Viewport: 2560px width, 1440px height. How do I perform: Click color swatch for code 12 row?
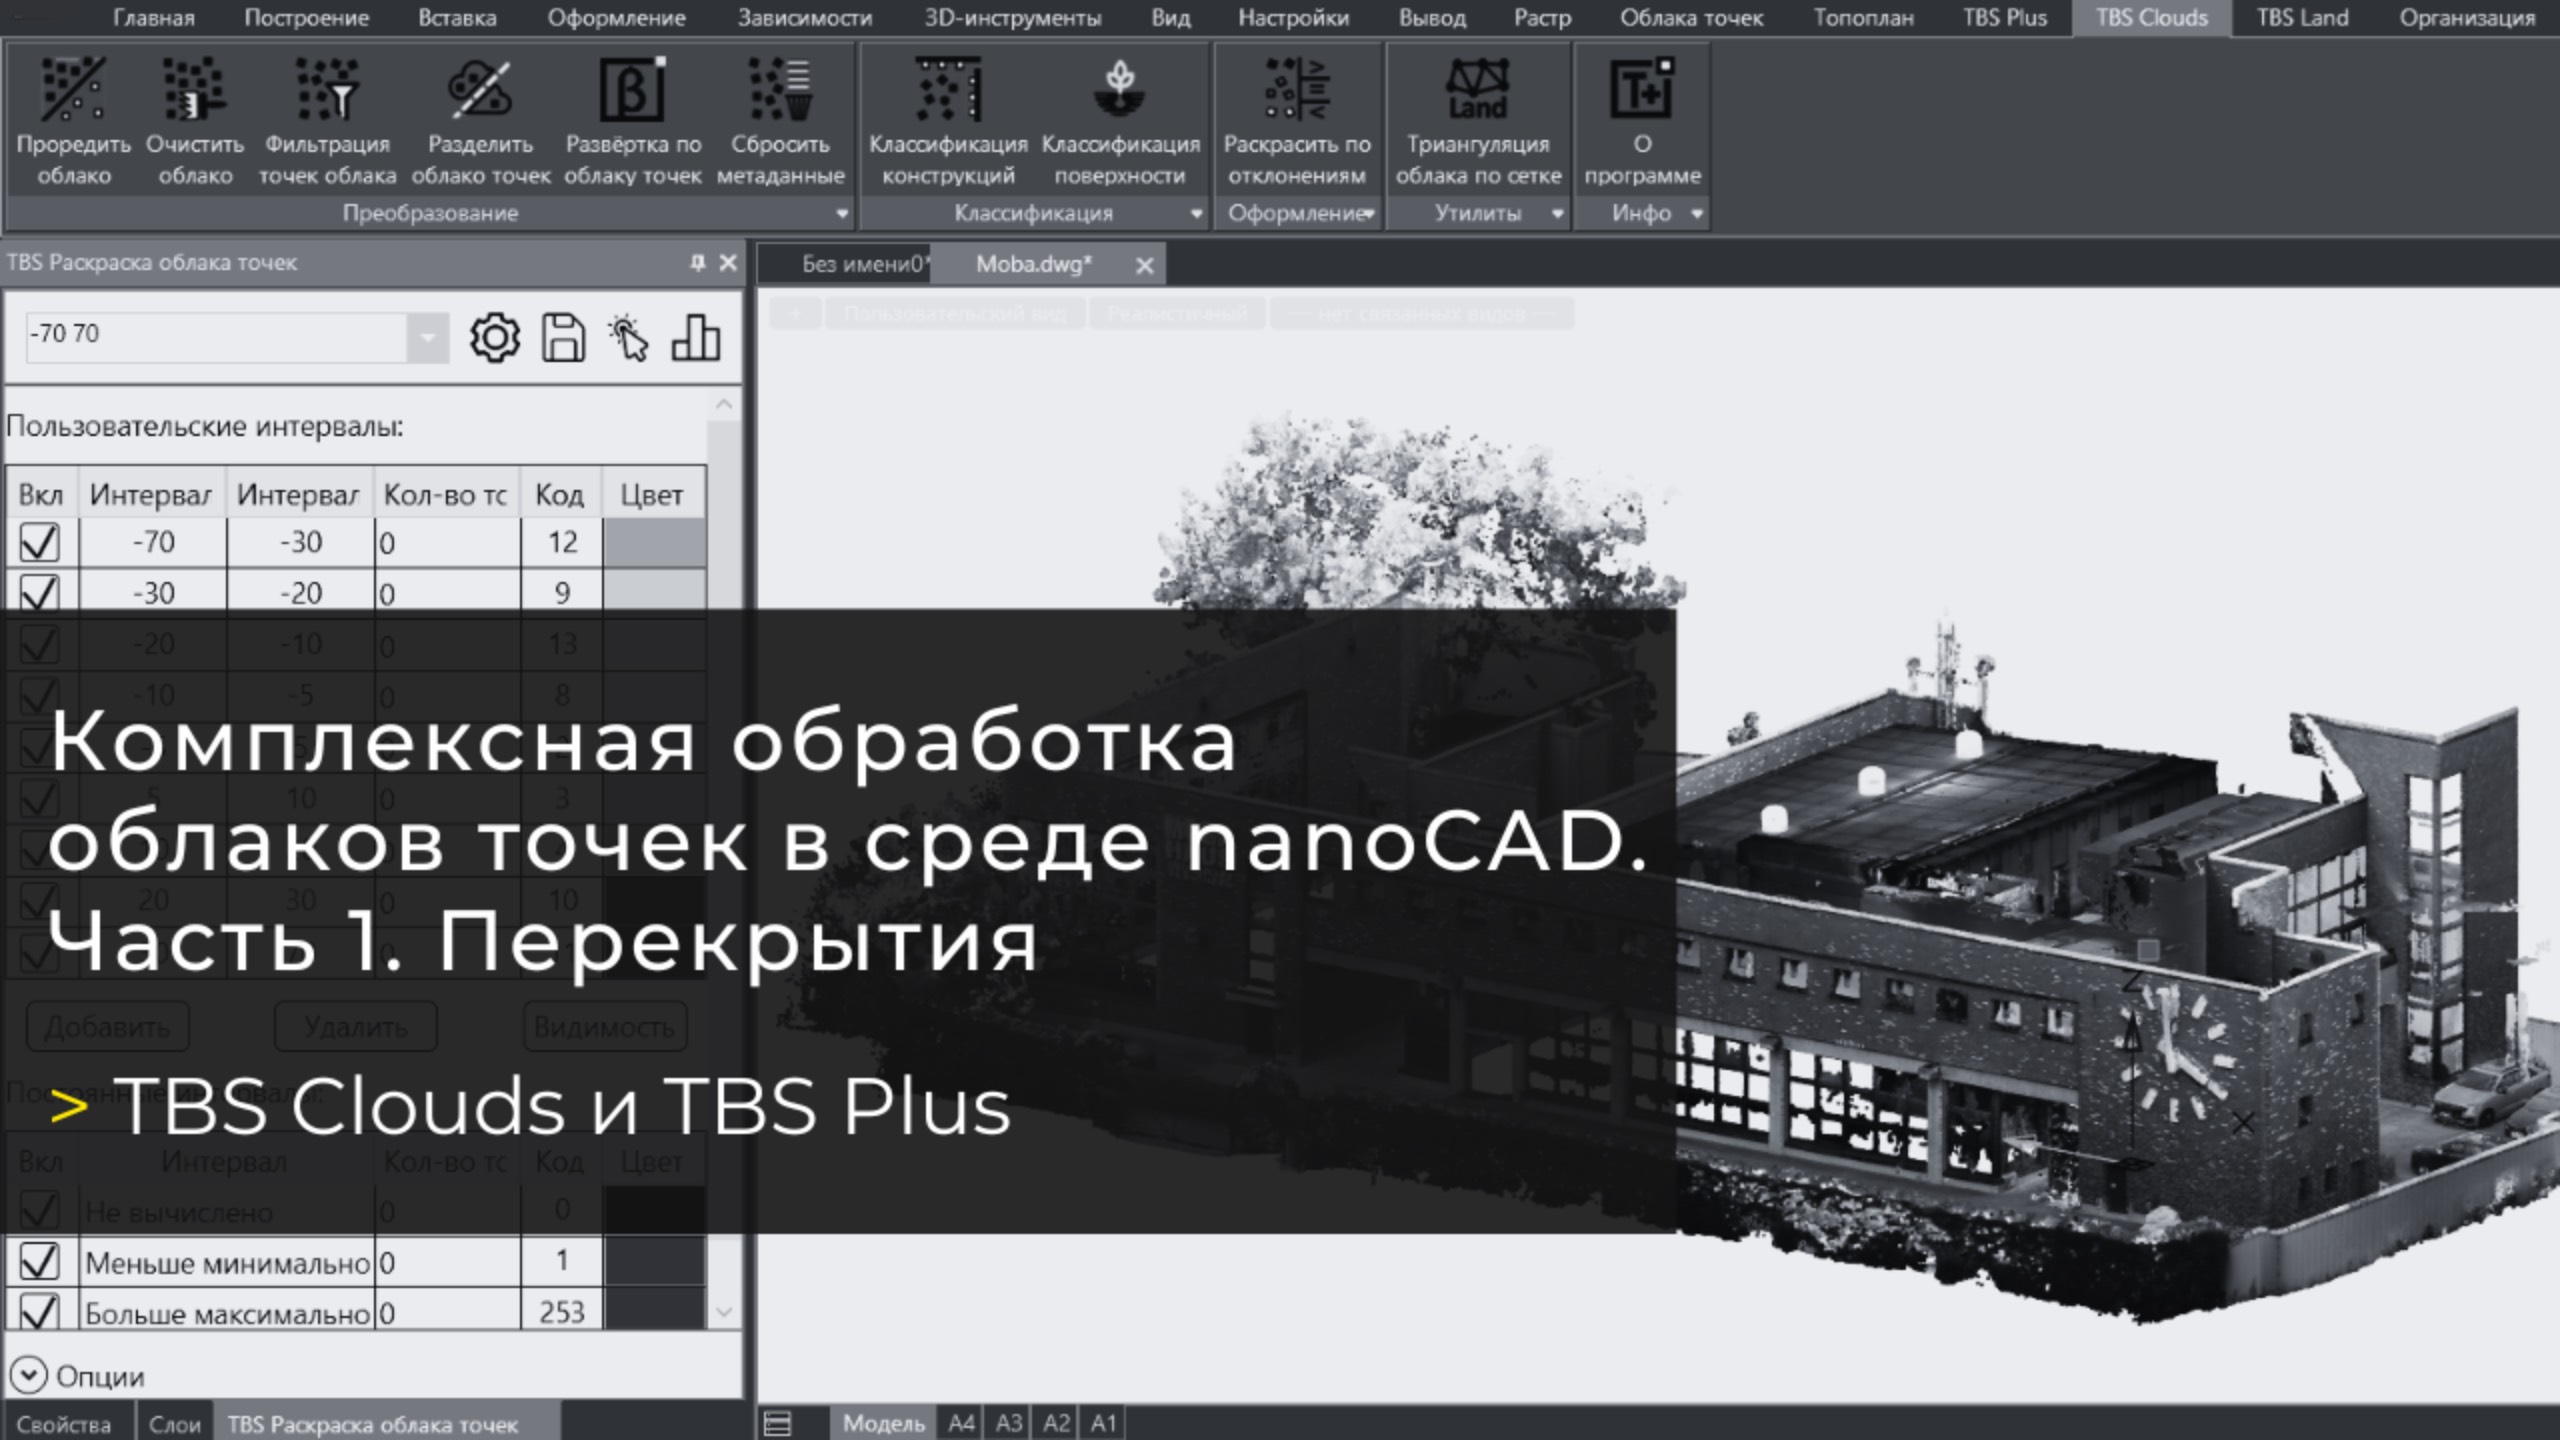(x=654, y=543)
